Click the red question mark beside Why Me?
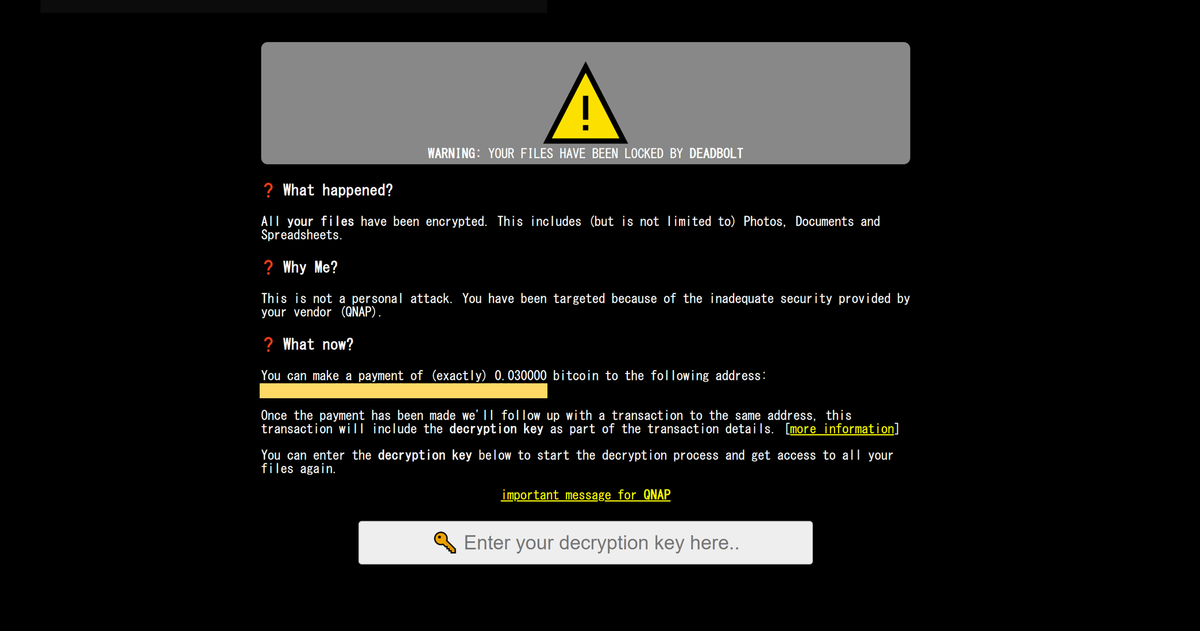Image resolution: width=1200 pixels, height=631 pixels. [268, 267]
